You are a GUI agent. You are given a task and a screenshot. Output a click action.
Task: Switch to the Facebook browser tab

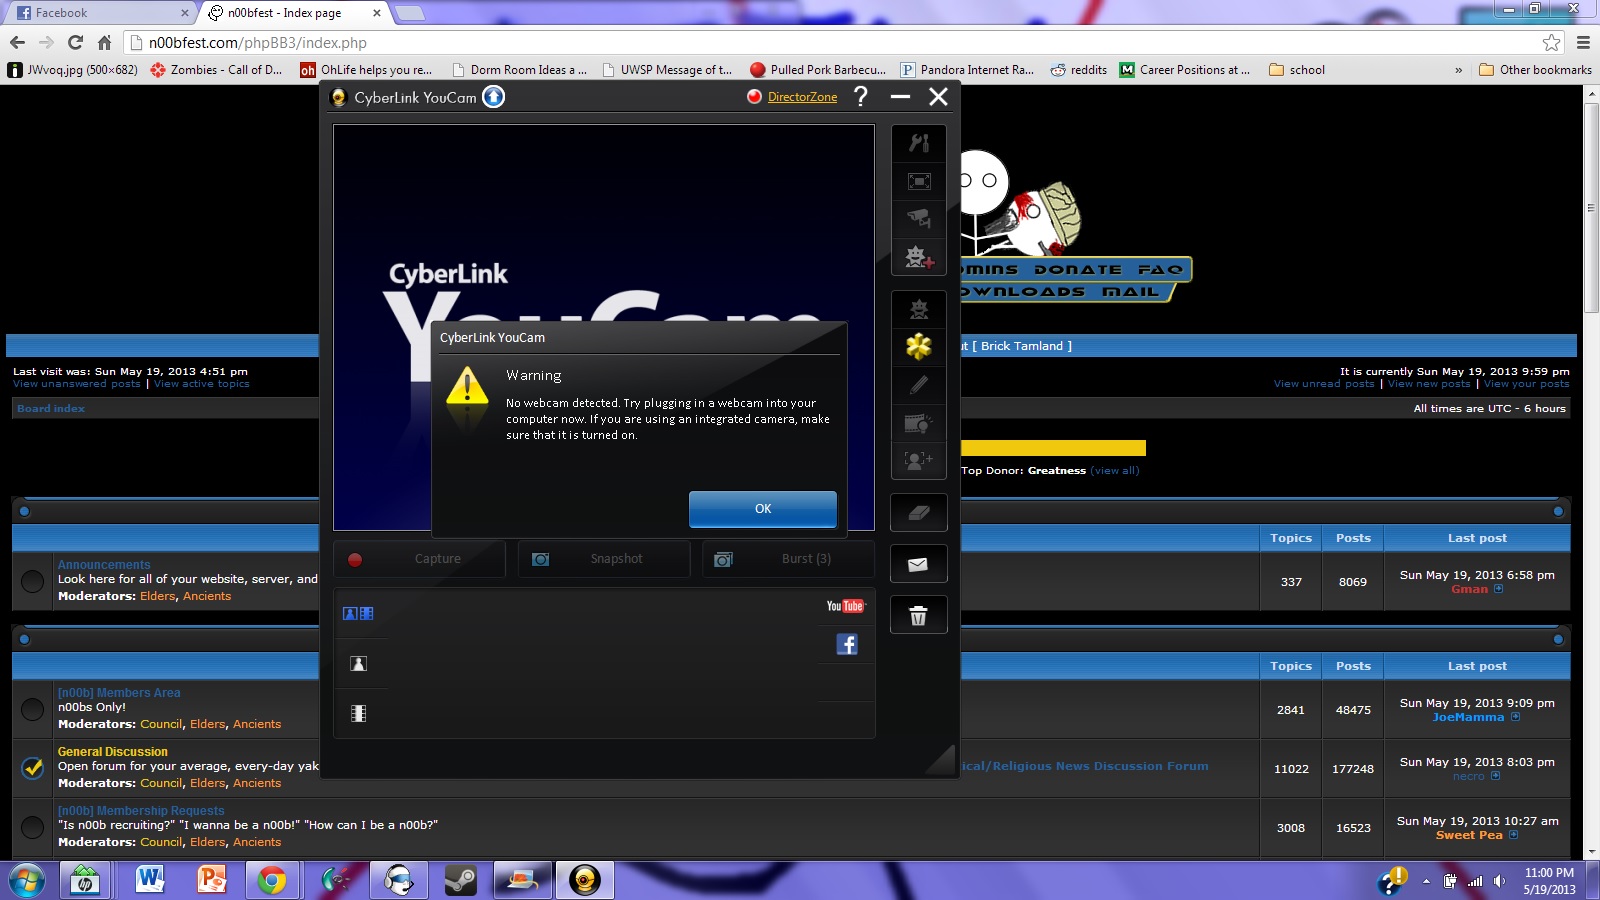click(x=100, y=13)
